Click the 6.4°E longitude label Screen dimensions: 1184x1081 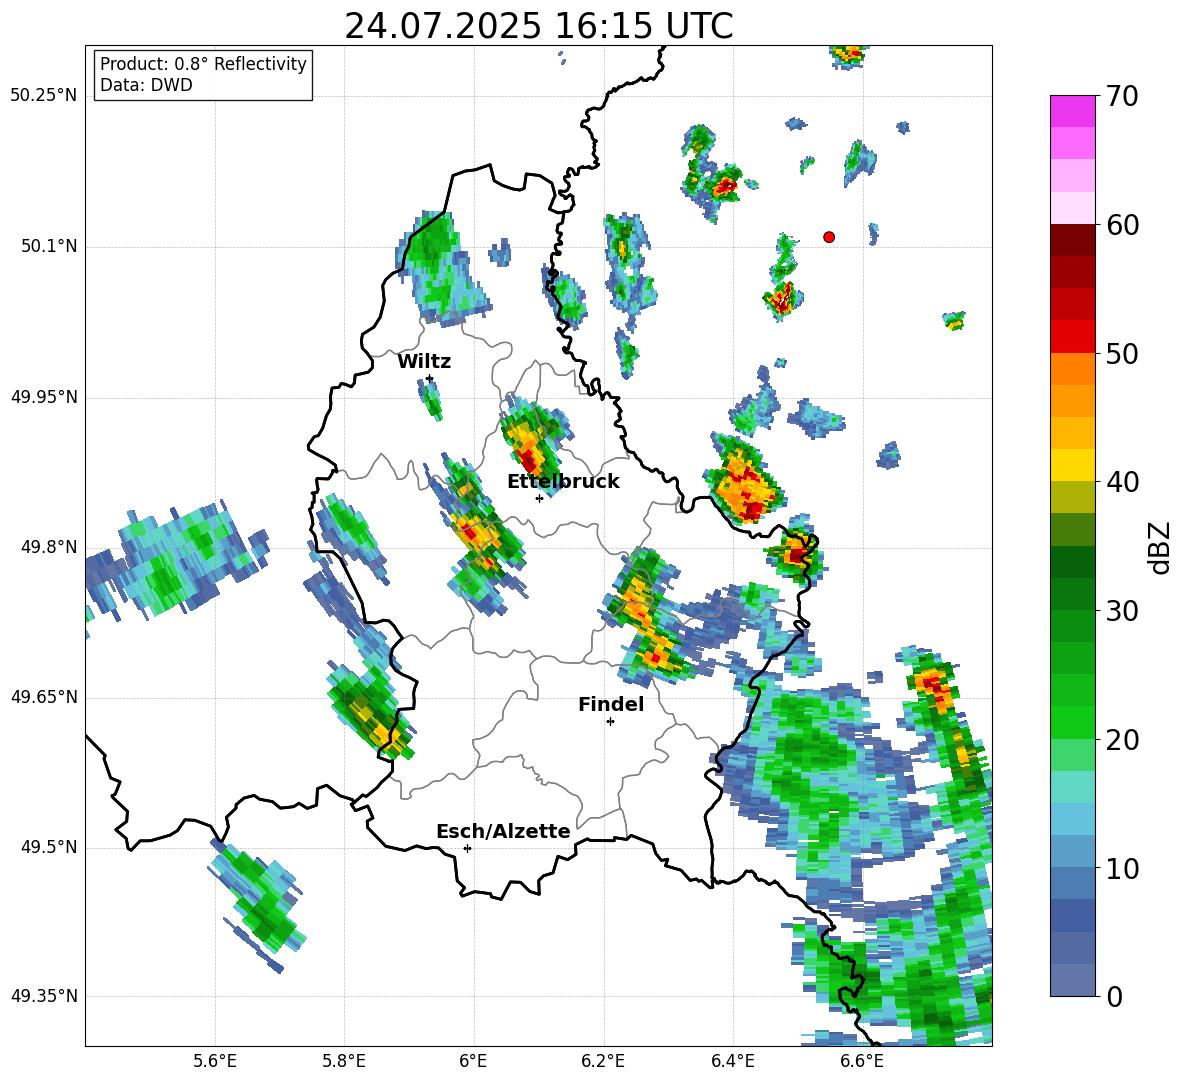click(x=732, y=1062)
